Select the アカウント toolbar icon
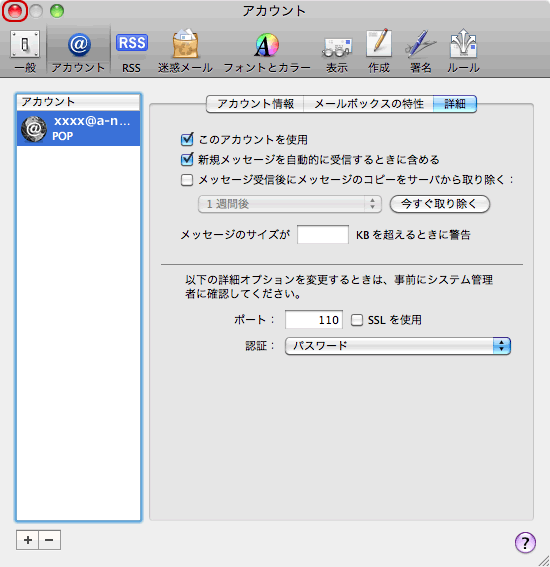Viewport: 550px width, 567px height. [78, 51]
